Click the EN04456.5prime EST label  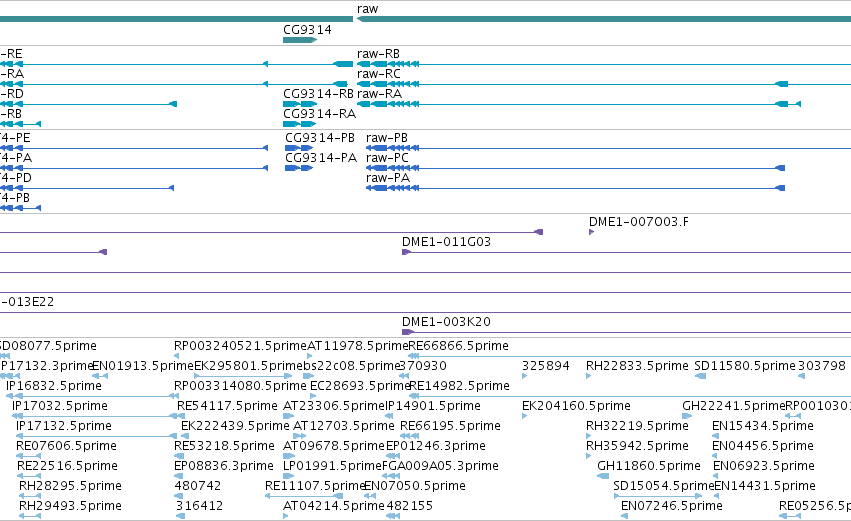tap(763, 446)
